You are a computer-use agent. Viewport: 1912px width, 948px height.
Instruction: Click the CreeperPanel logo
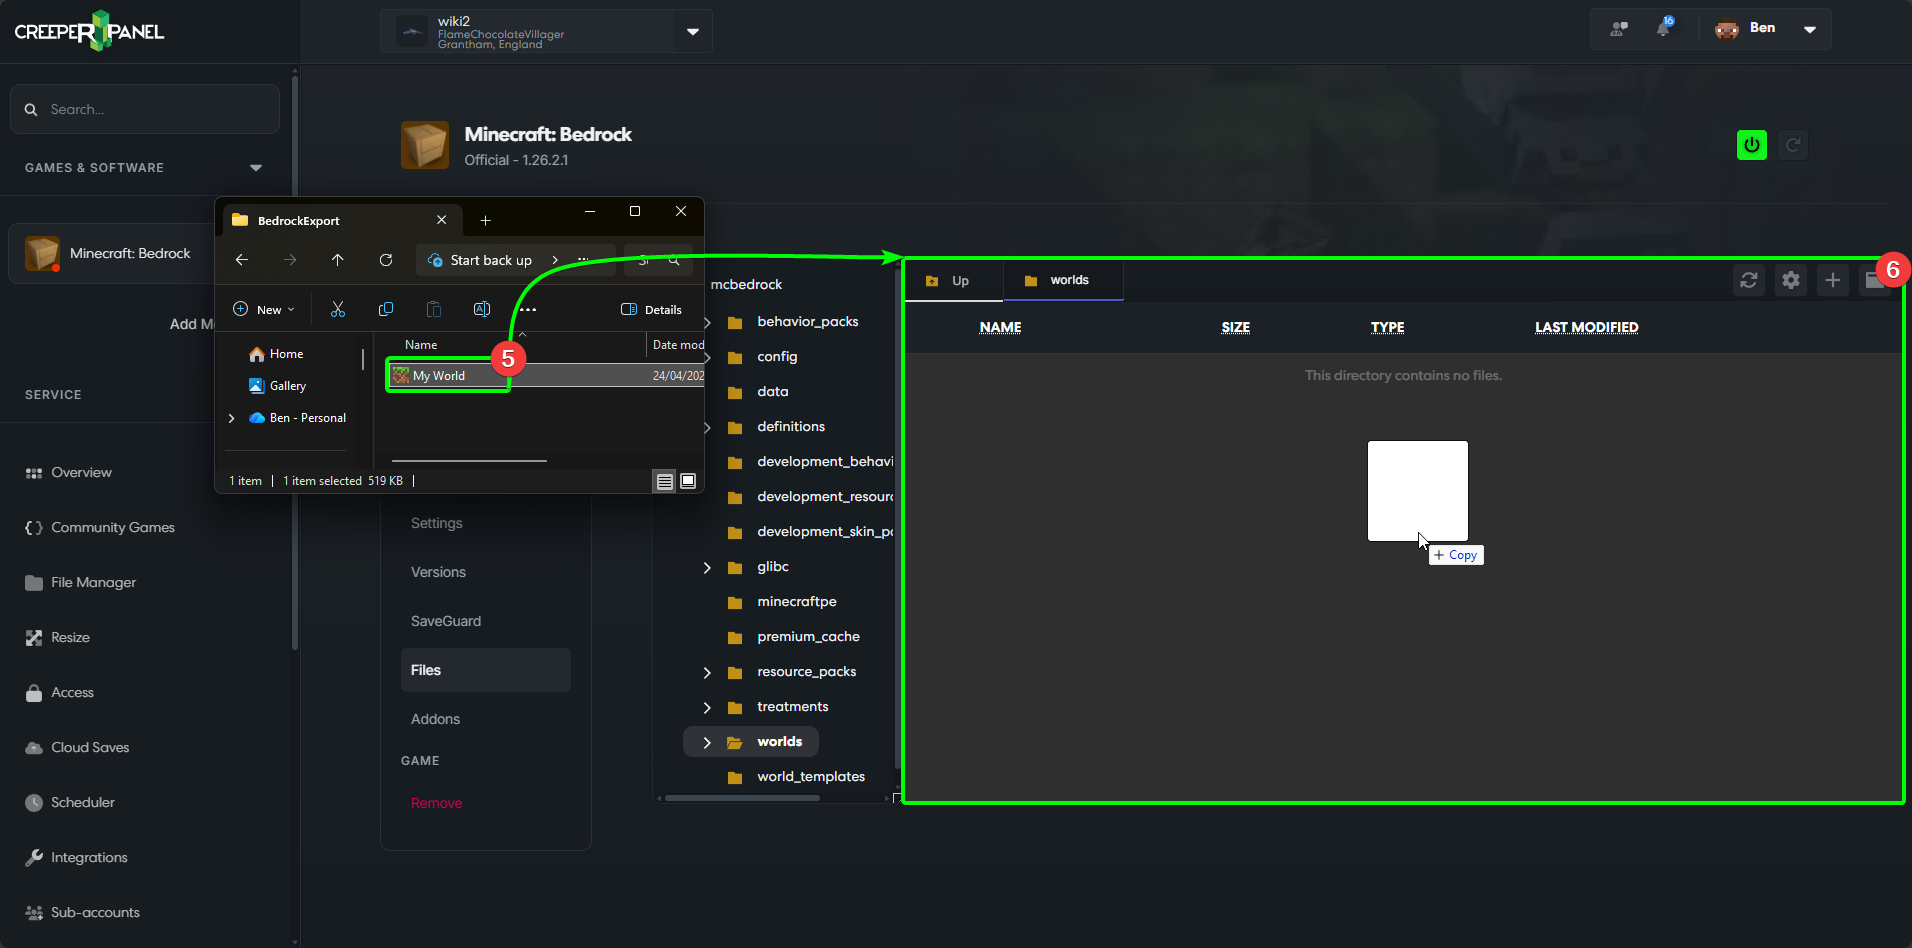point(89,31)
